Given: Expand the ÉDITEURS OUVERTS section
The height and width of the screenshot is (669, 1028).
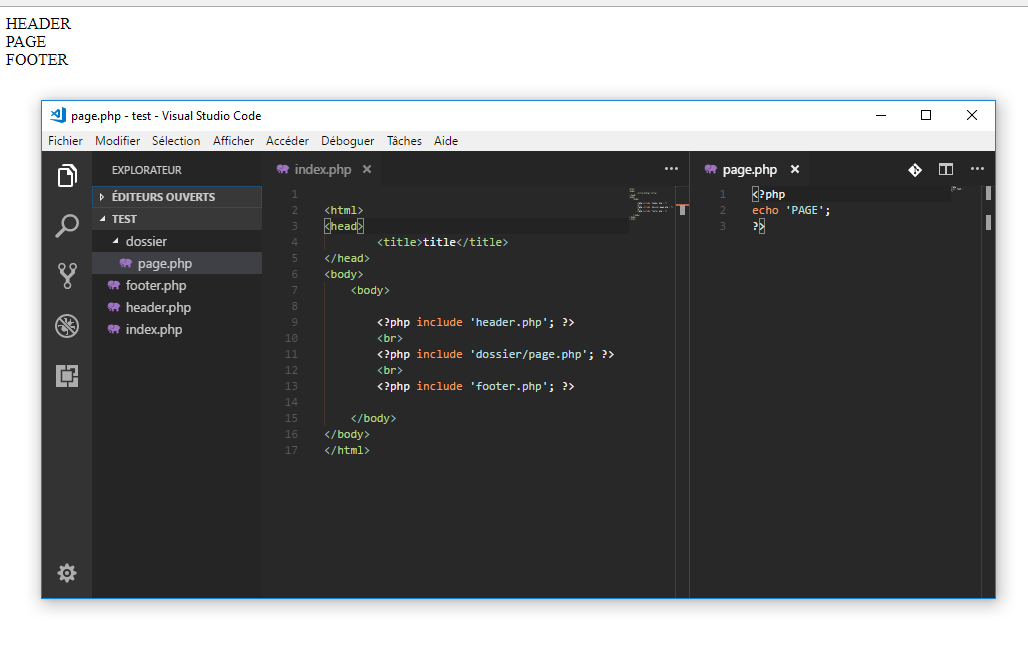Looking at the screenshot, I should pos(177,197).
